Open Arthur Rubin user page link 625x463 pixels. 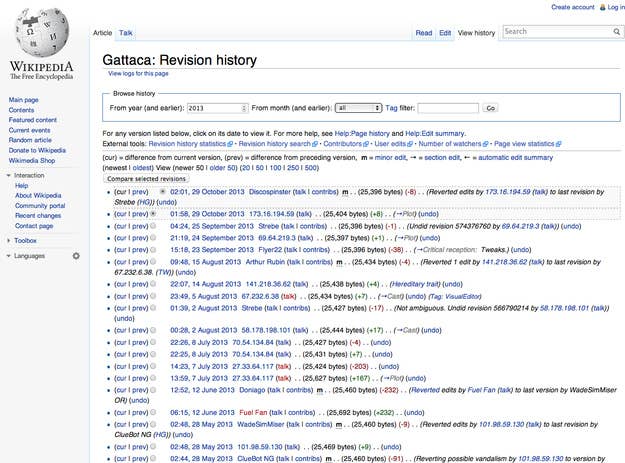265,262
